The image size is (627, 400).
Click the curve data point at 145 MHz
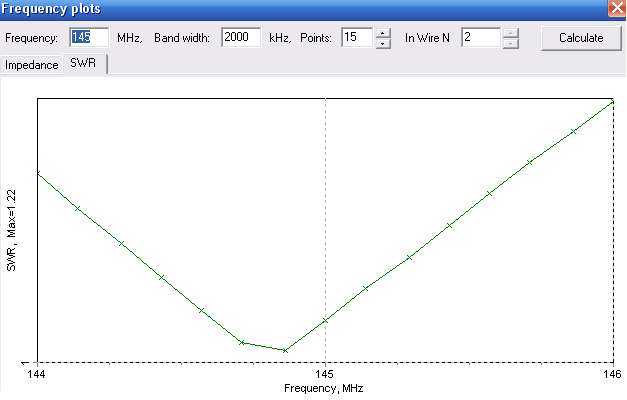click(x=325, y=320)
